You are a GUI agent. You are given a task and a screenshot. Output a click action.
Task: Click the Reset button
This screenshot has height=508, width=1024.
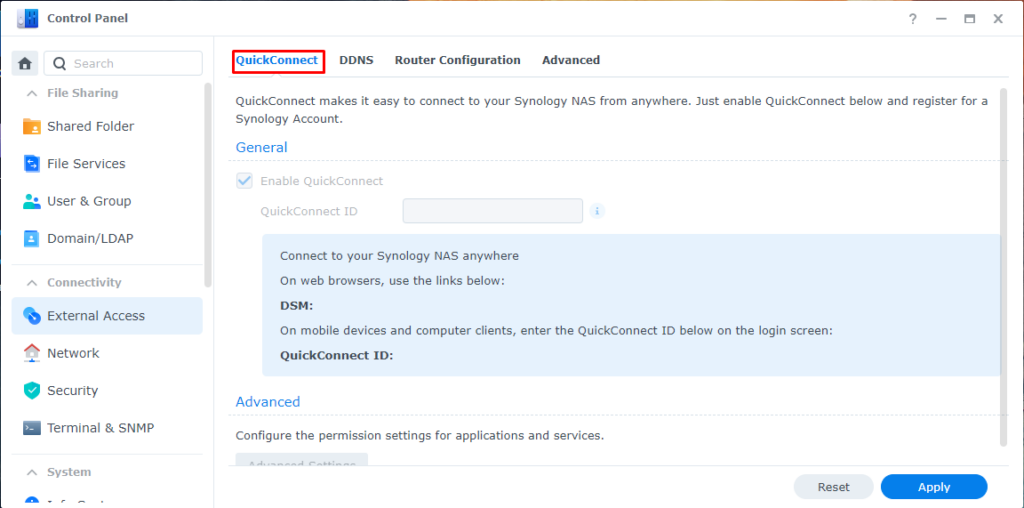pyautogui.click(x=833, y=487)
